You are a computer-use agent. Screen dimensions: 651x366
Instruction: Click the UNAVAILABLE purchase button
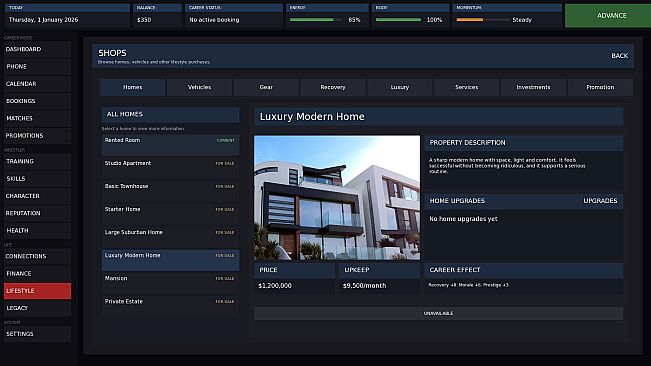pyautogui.click(x=438, y=313)
